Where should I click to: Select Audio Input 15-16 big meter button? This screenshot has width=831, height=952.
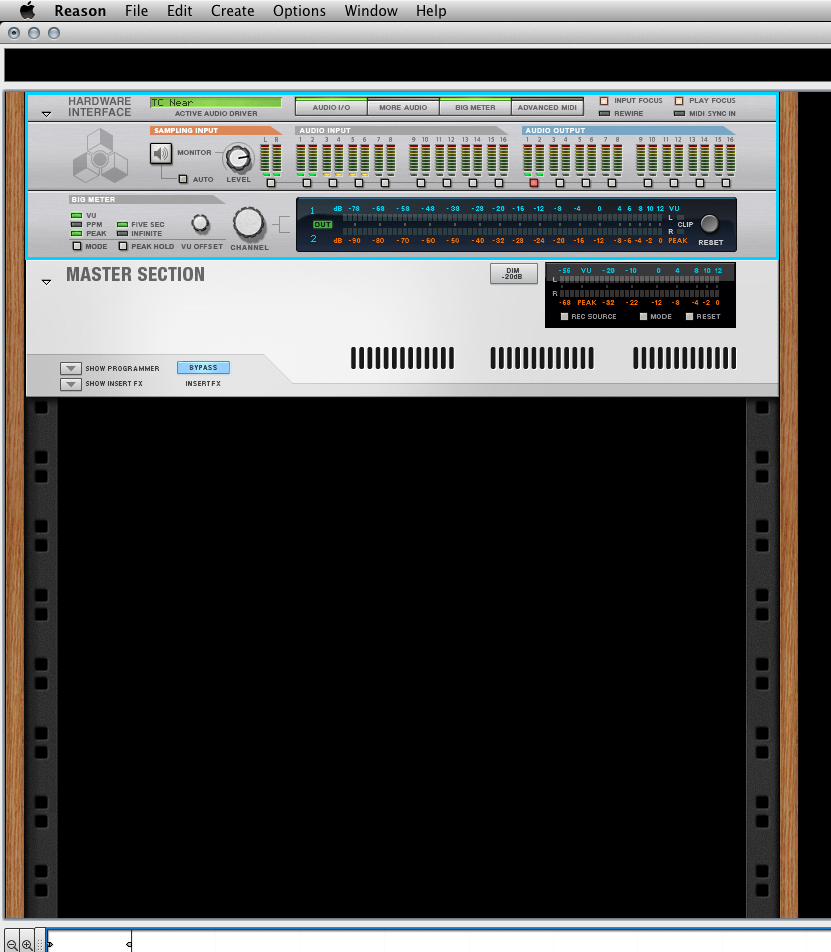click(x=499, y=183)
